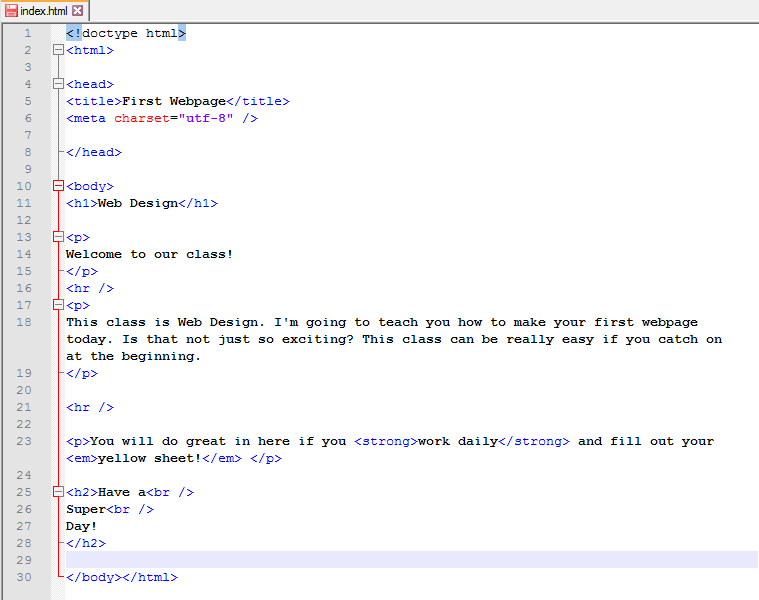The width and height of the screenshot is (759, 600).
Task: Collapse the red <body> fold marker
Action: click(58, 186)
